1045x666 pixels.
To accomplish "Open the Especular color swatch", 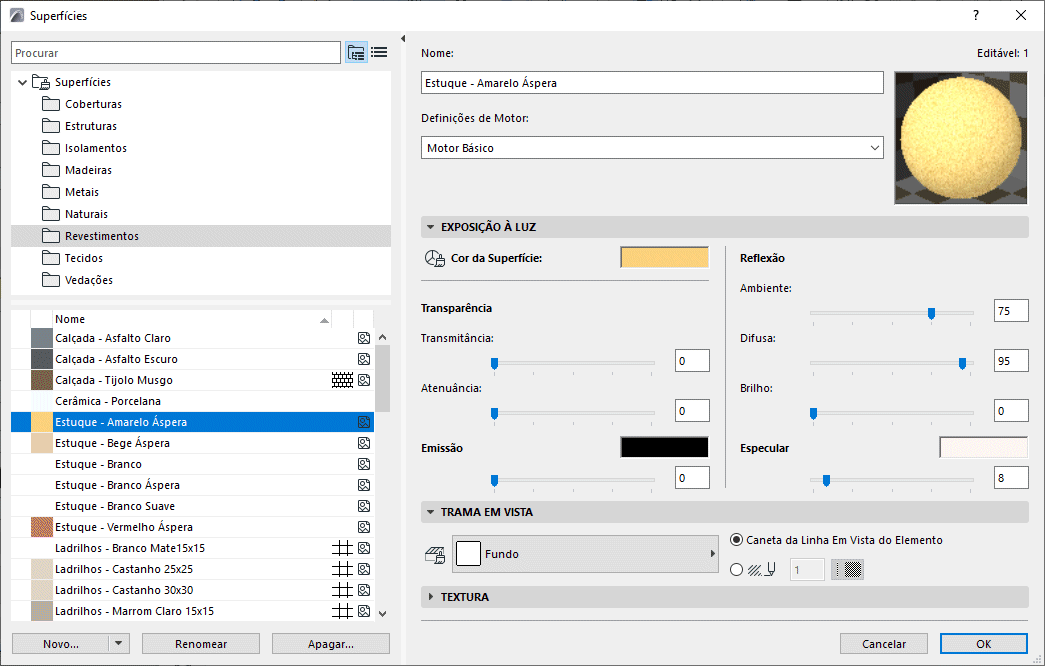I will tap(984, 447).
